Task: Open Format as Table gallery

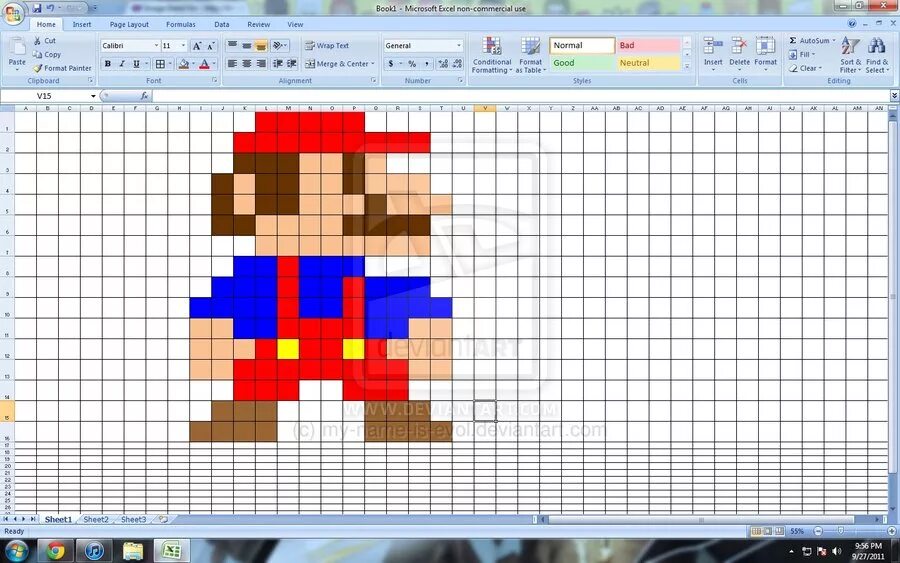Action: point(530,55)
